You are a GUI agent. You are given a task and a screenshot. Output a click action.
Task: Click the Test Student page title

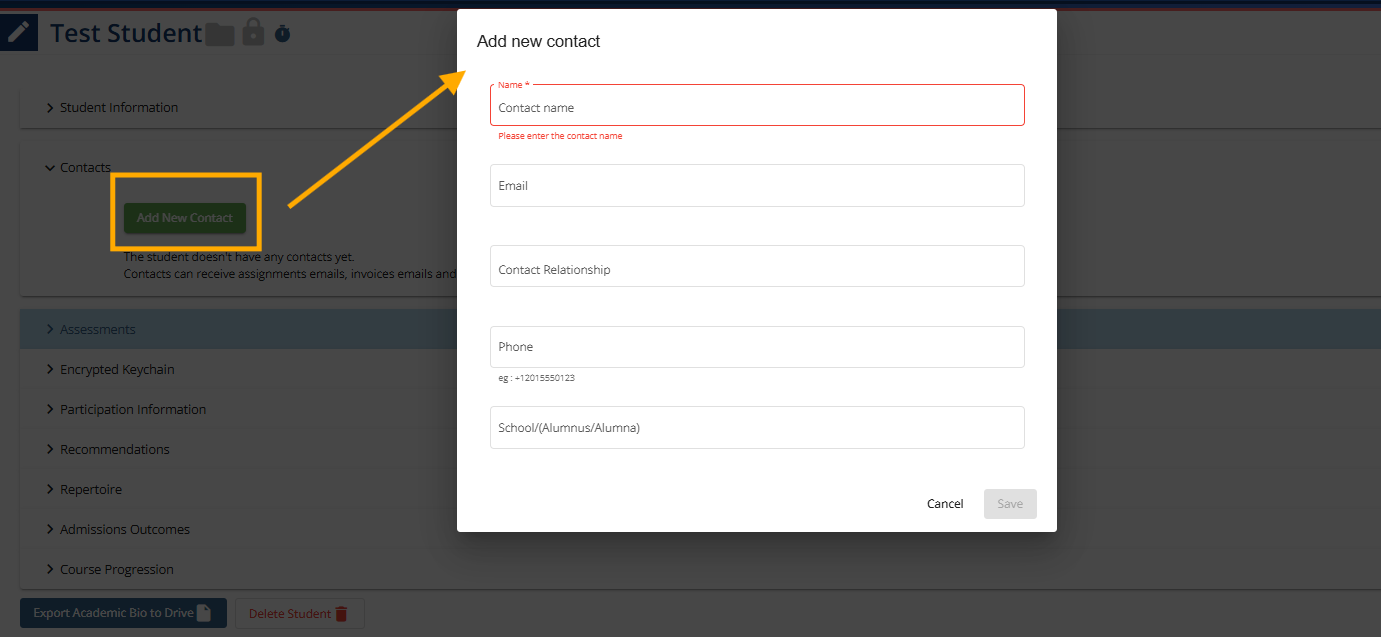point(126,33)
